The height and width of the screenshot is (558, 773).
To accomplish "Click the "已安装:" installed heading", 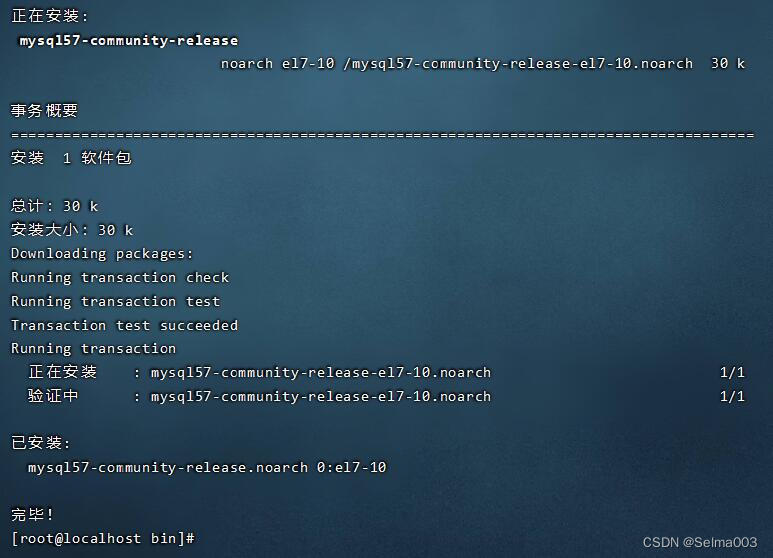I will [40, 443].
